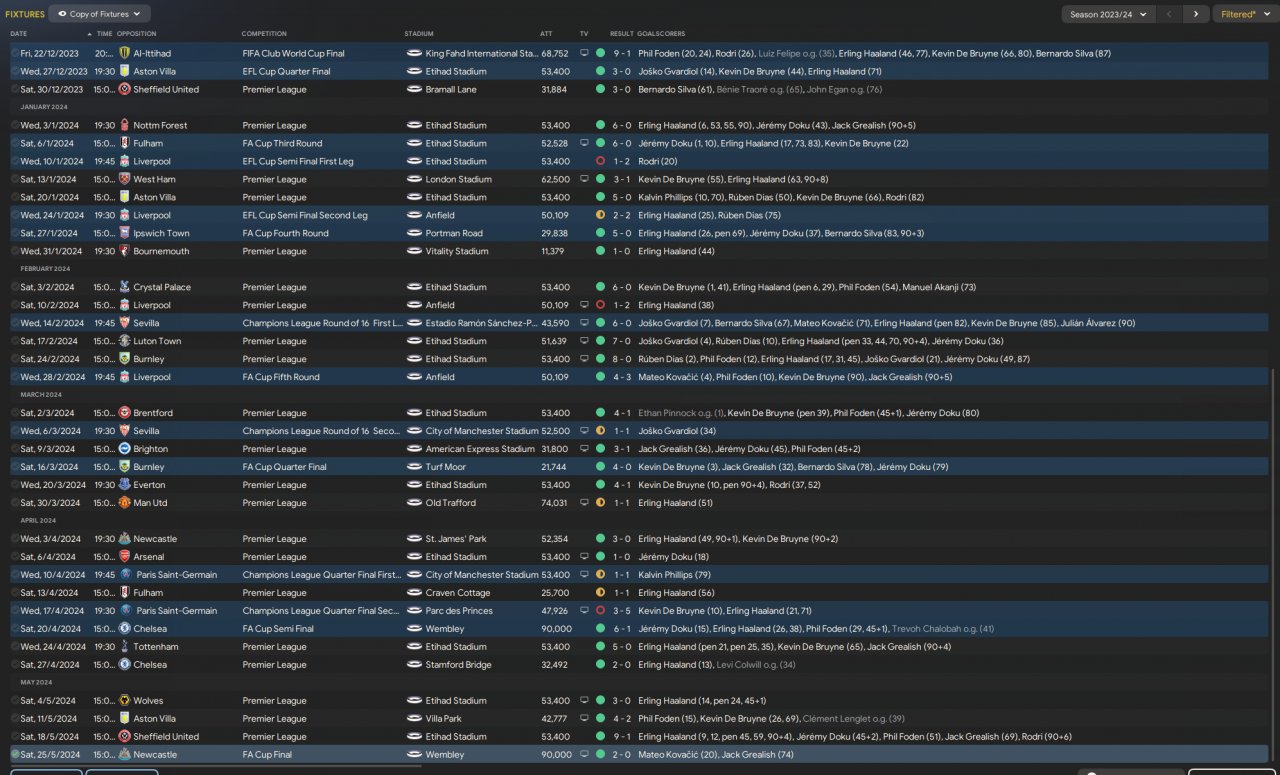Click the Al-Ittihad club badge
Screen dimensions: 1280x775
125,53
